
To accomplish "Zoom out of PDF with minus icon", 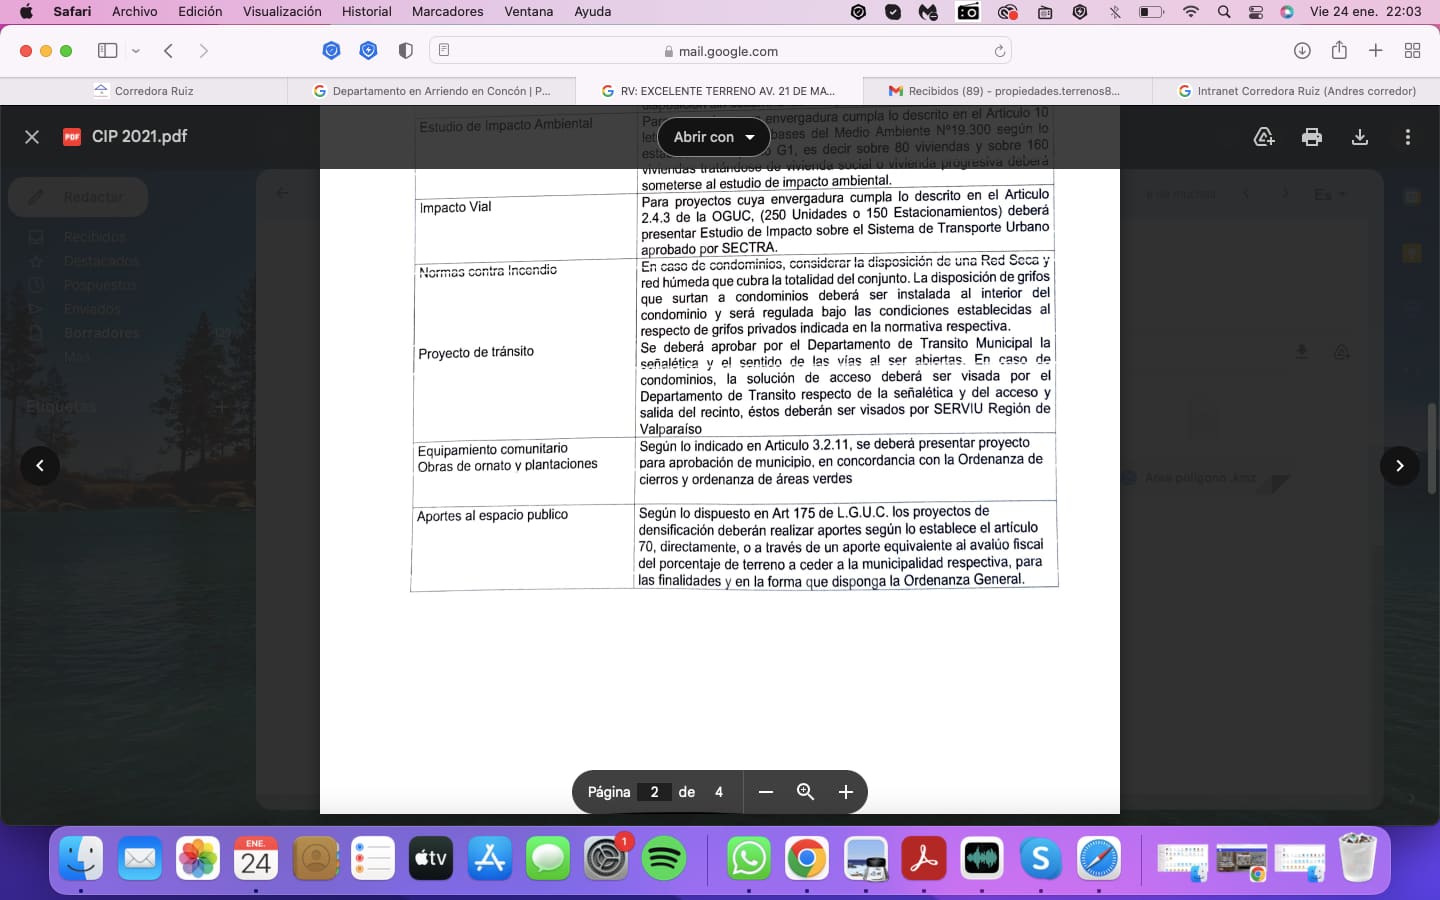I will coord(766,792).
